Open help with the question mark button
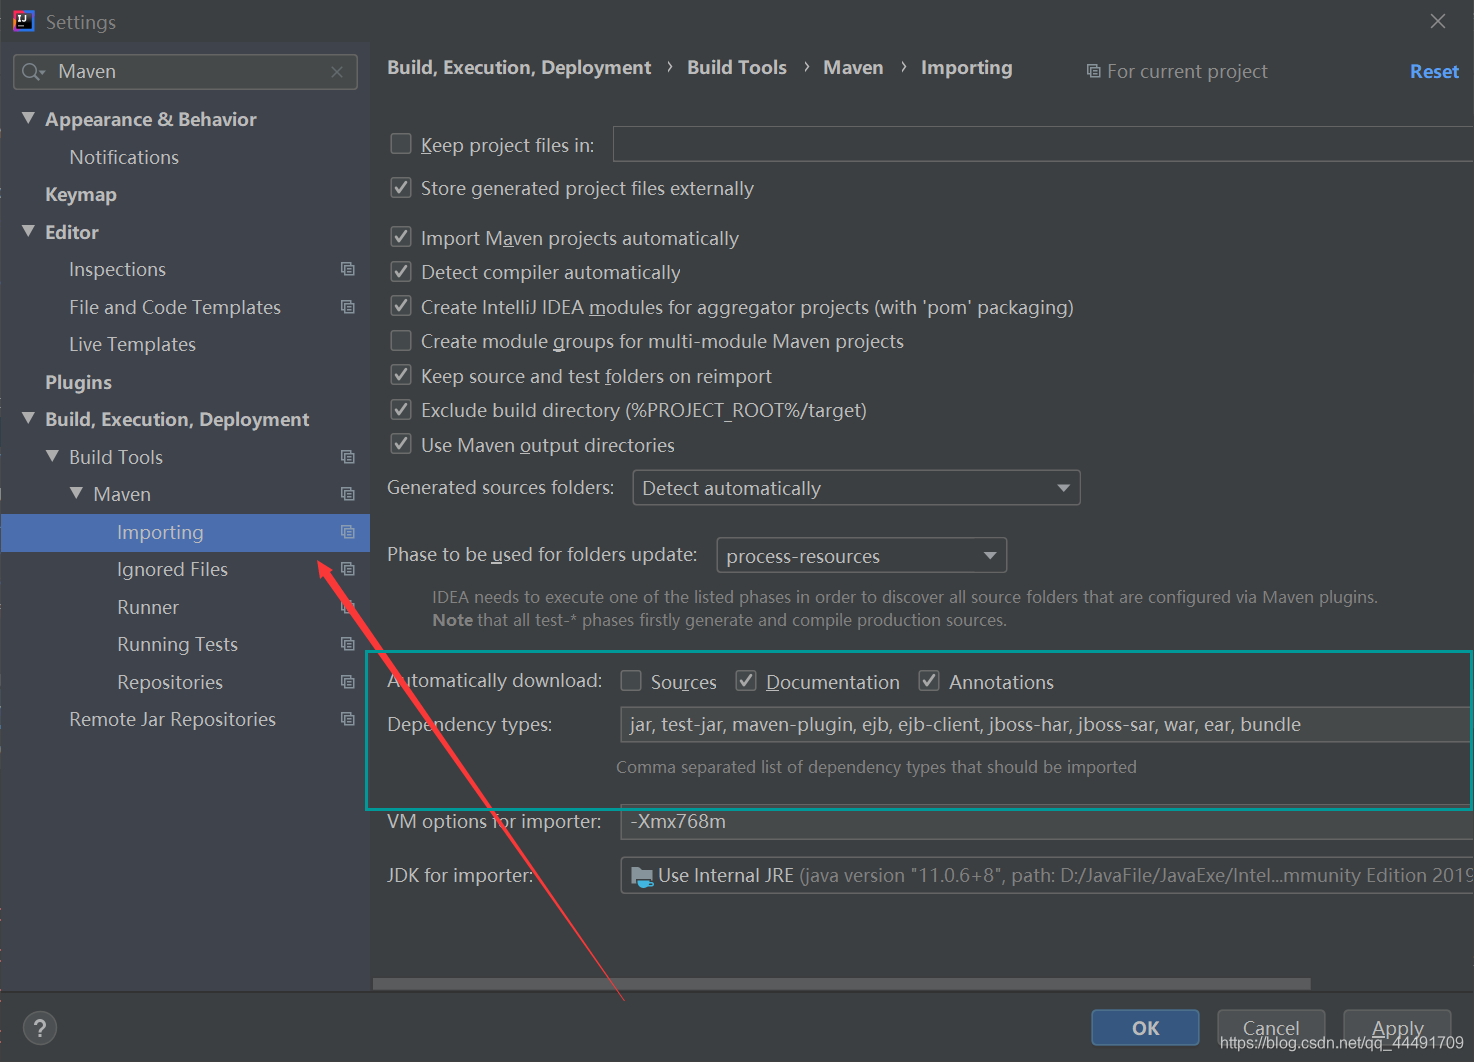Image resolution: width=1474 pixels, height=1062 pixels. tap(40, 1028)
